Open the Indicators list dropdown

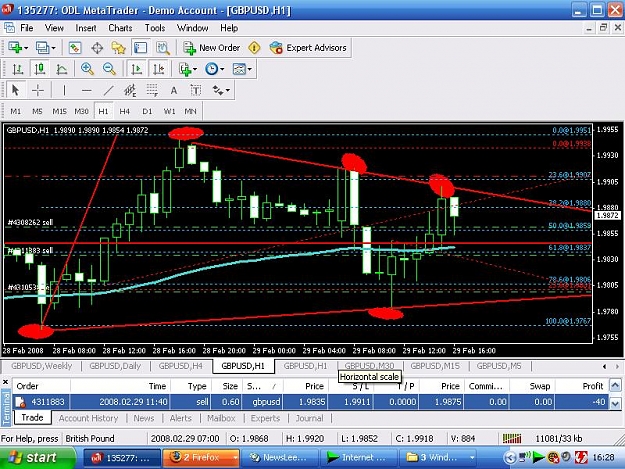click(187, 69)
